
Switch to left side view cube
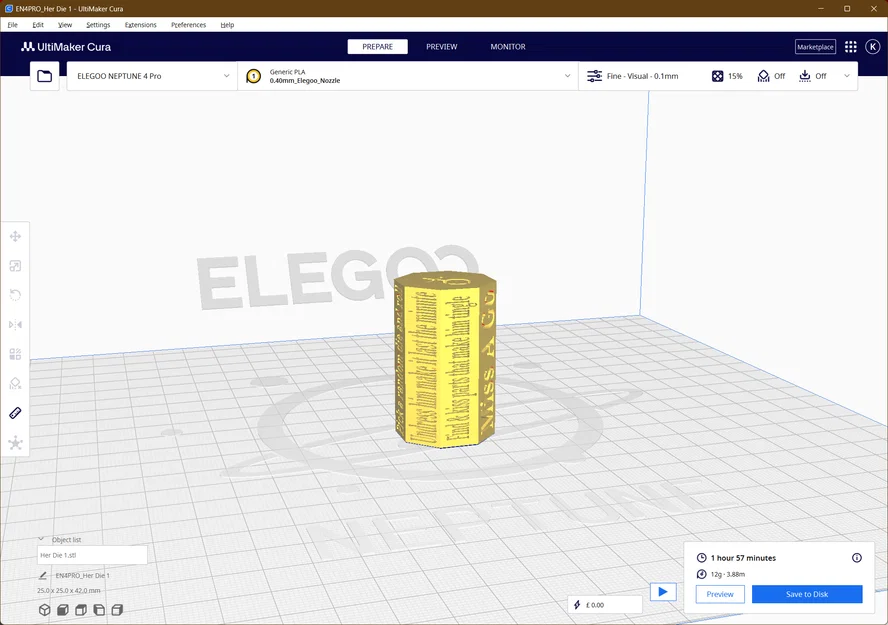coord(99,610)
